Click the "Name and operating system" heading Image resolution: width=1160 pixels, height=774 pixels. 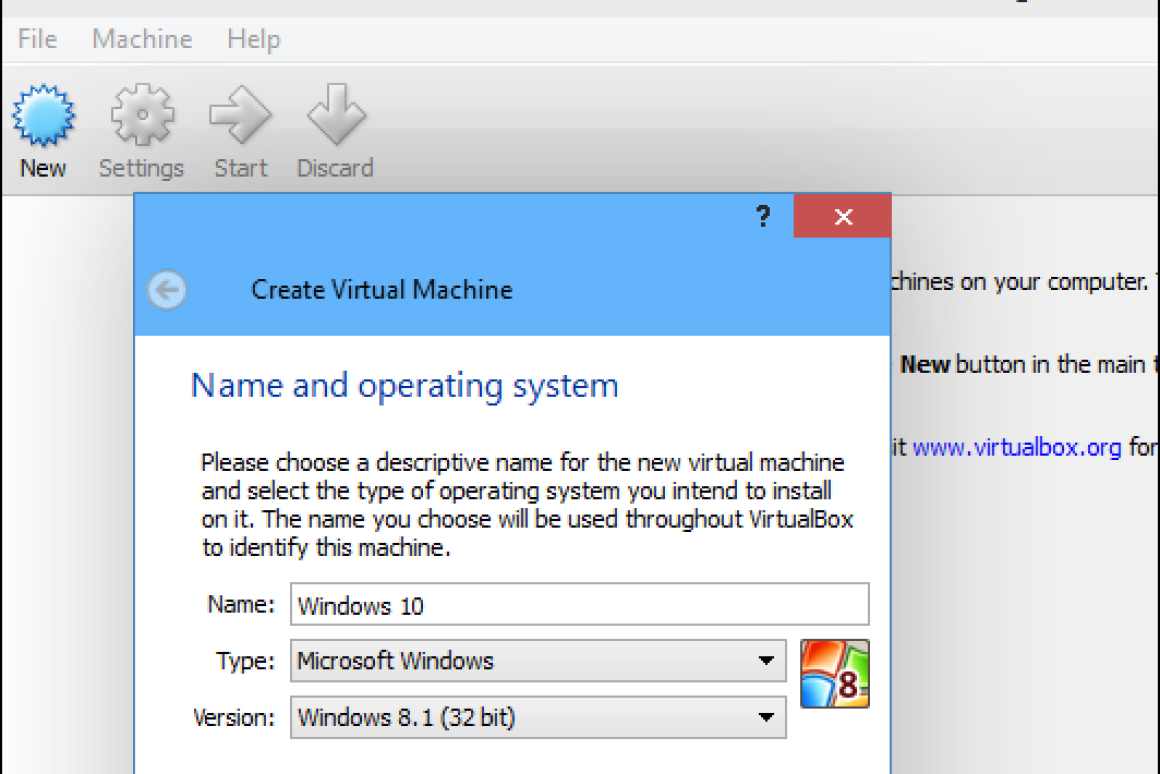[x=404, y=385]
